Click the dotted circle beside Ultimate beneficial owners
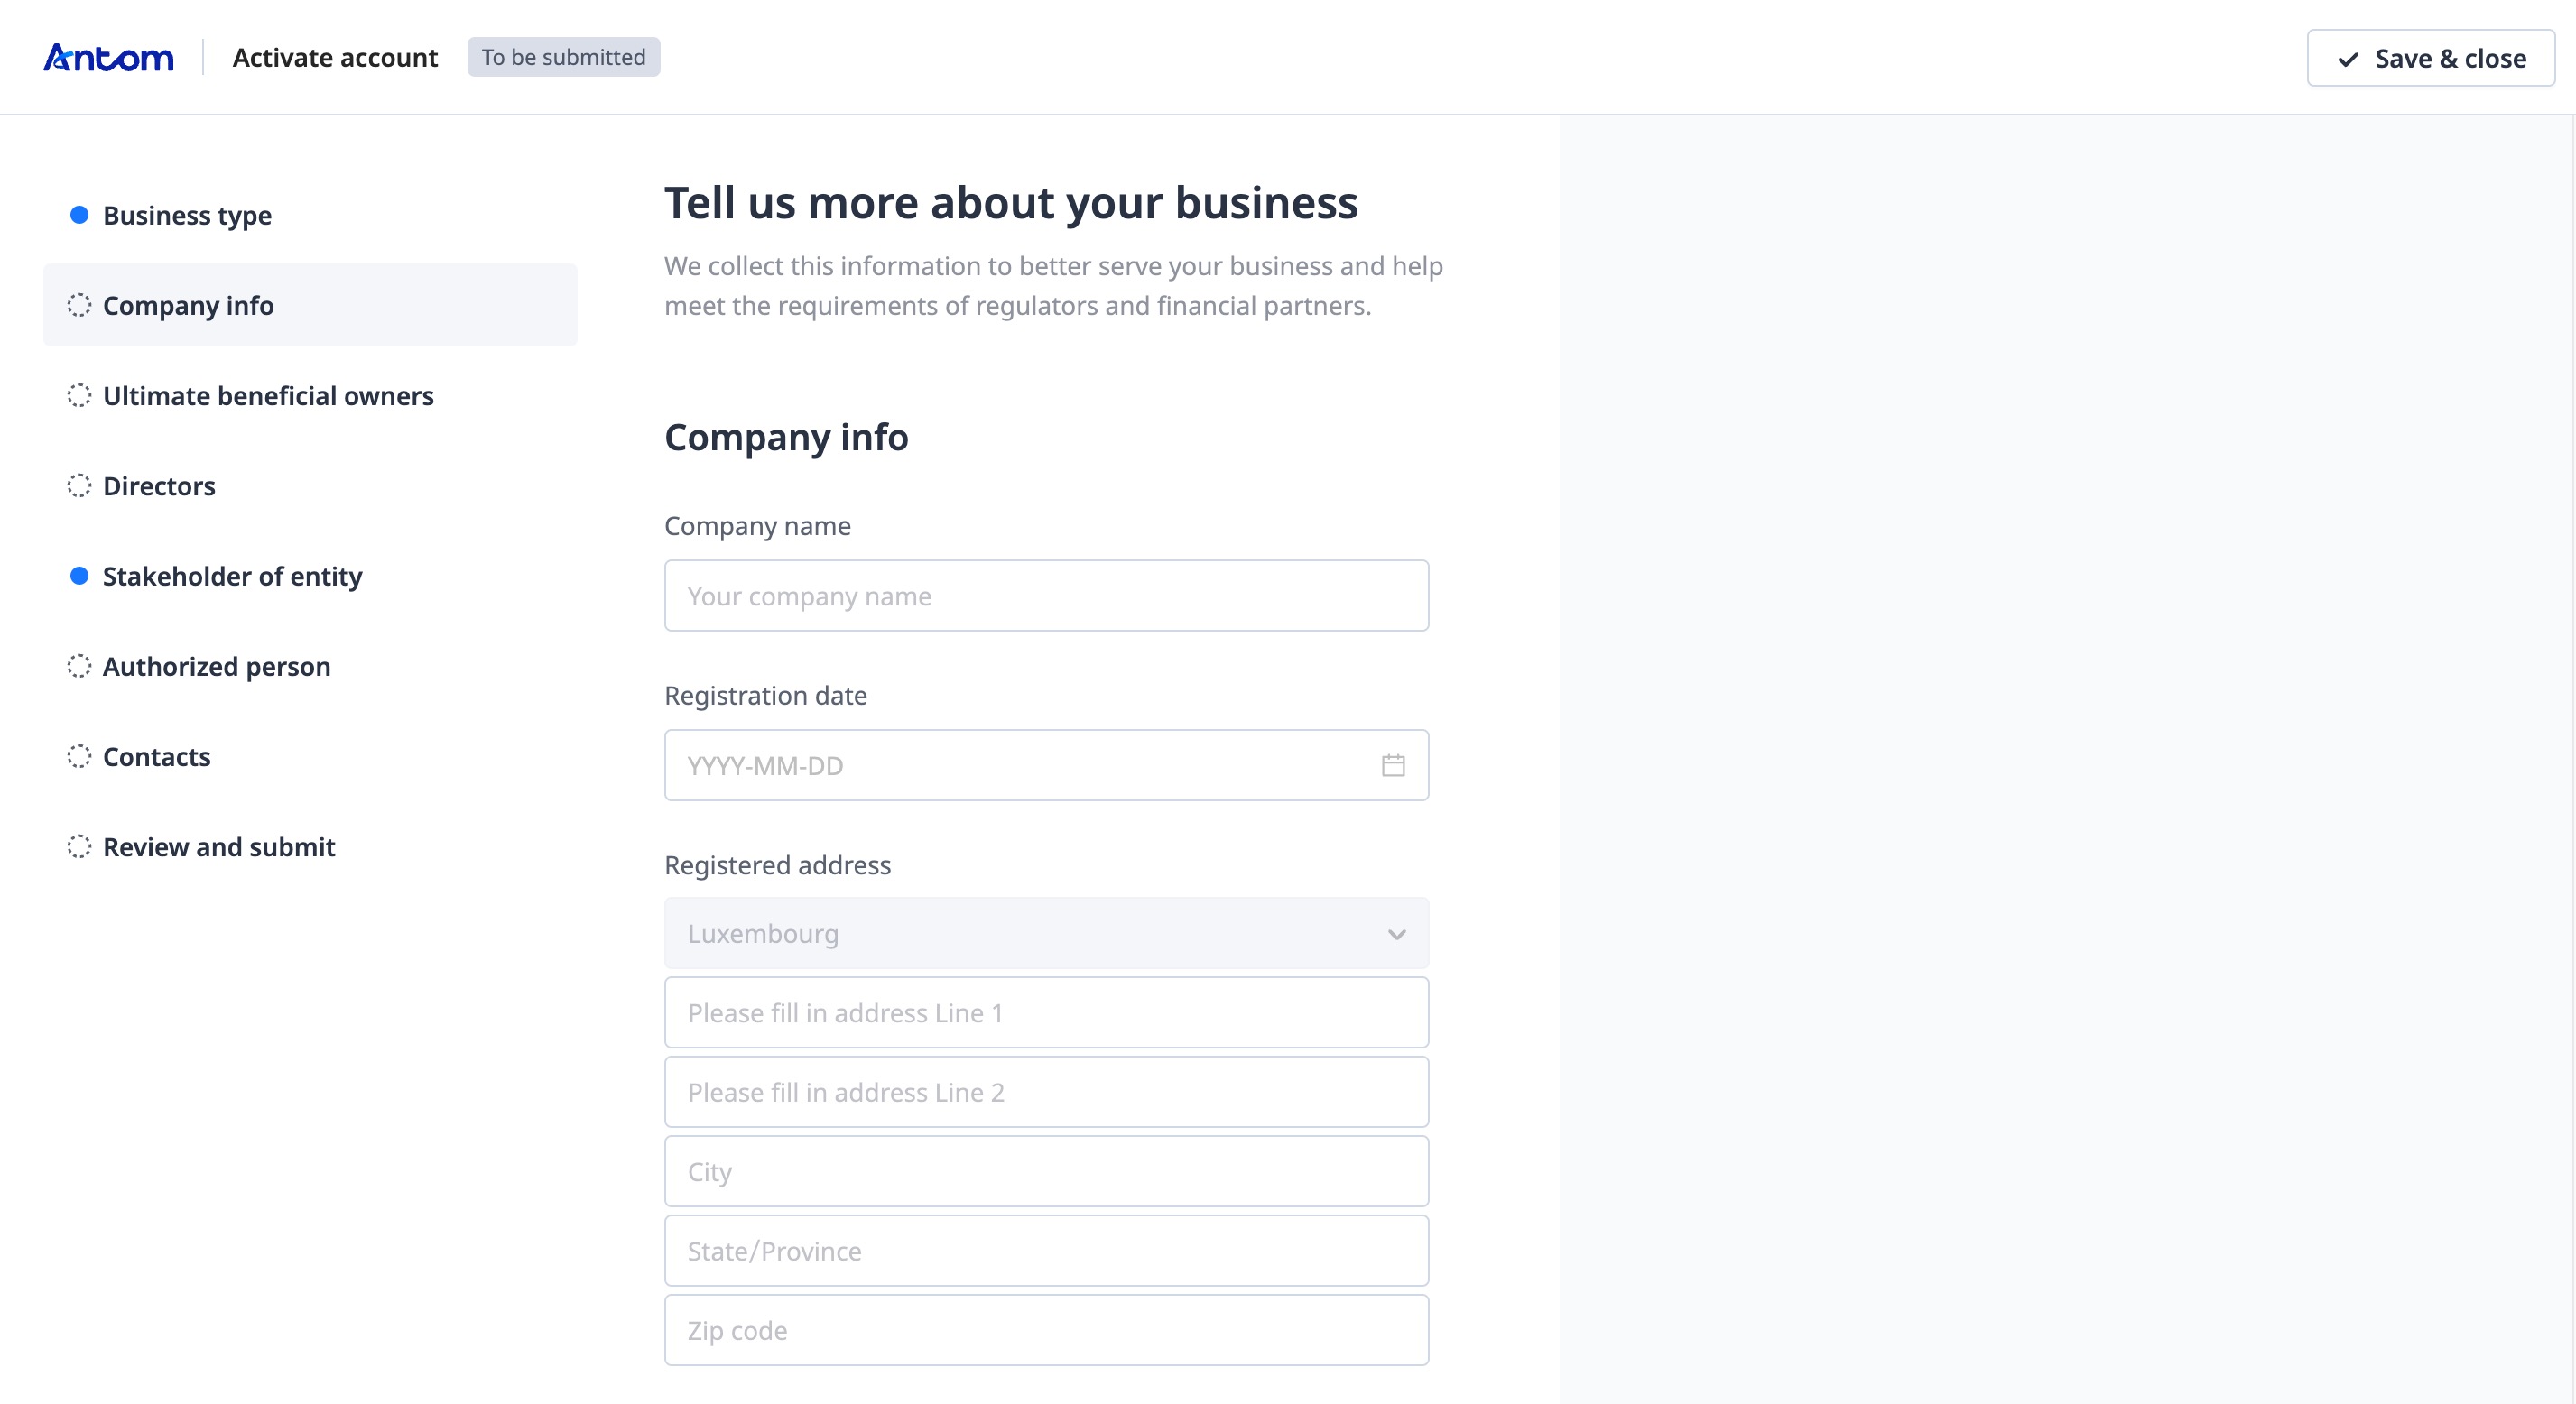The width and height of the screenshot is (2576, 1404). point(80,394)
